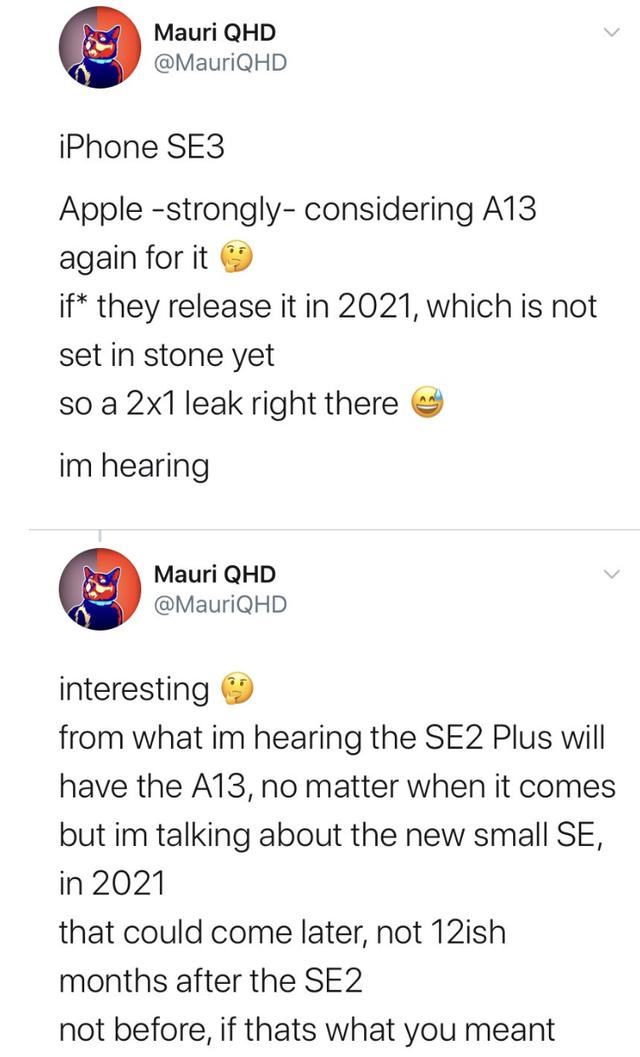Open the first tweet's chevron options menu
Image resolution: width=640 pixels, height=1057 pixels.
click(610, 34)
